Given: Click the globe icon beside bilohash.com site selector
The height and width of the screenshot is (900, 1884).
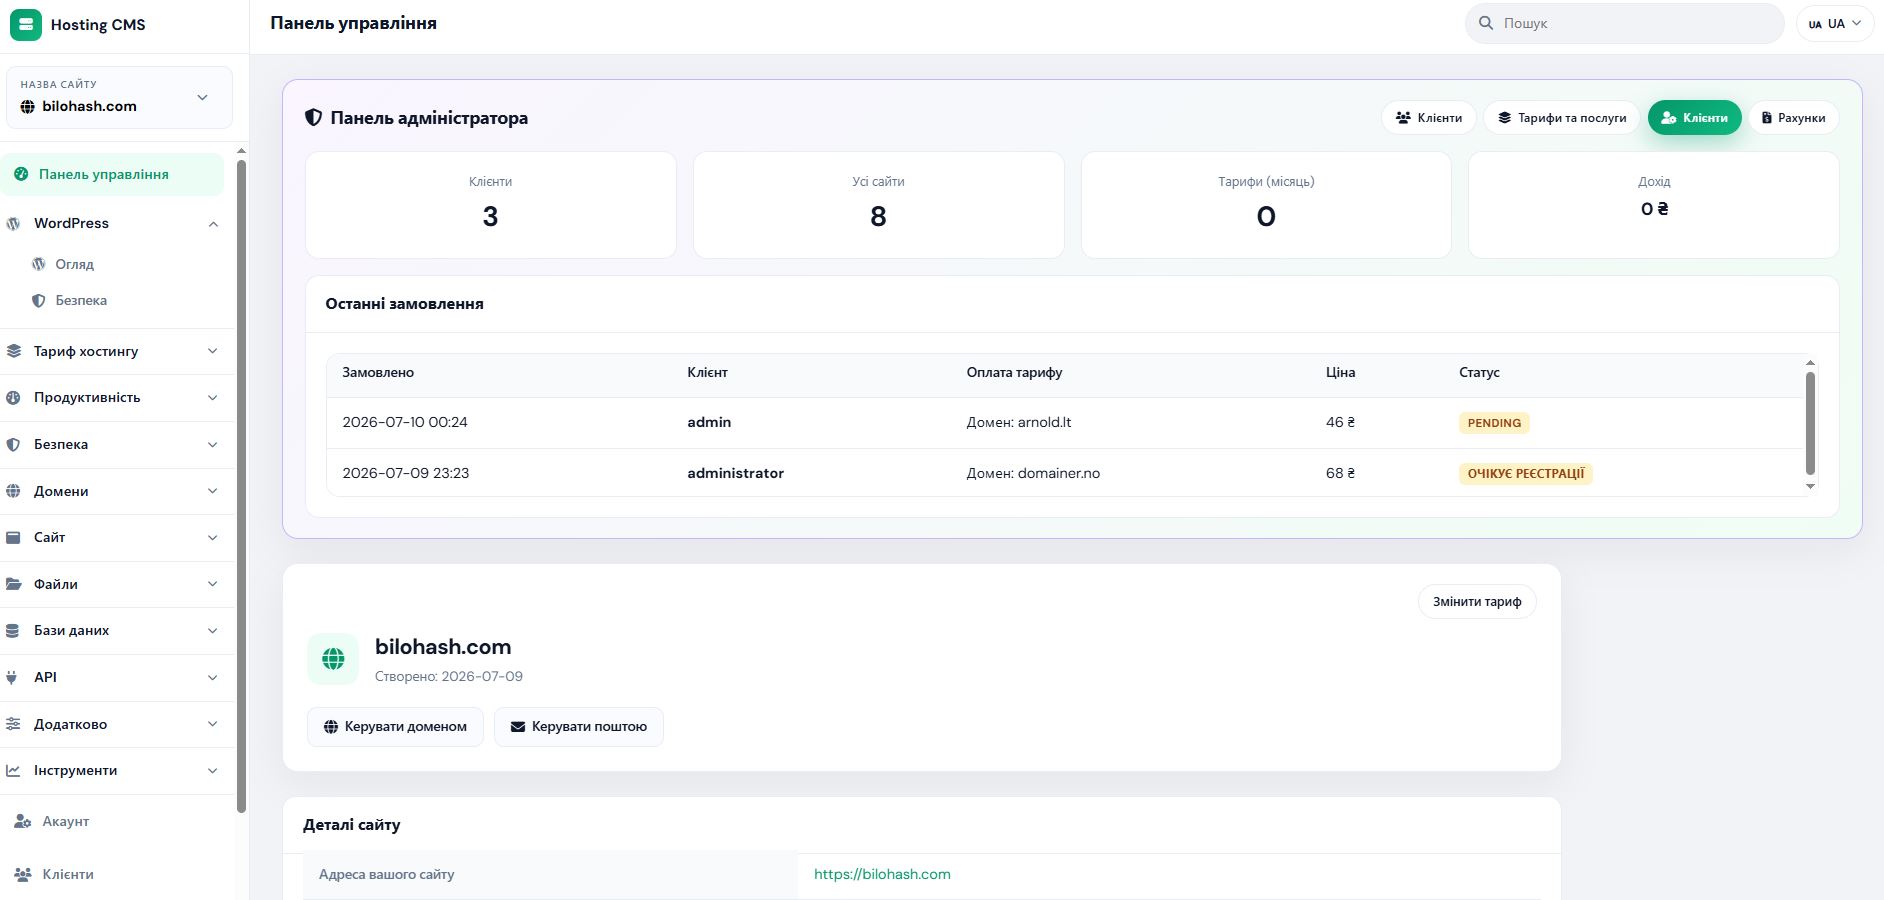Looking at the screenshot, I should (27, 107).
